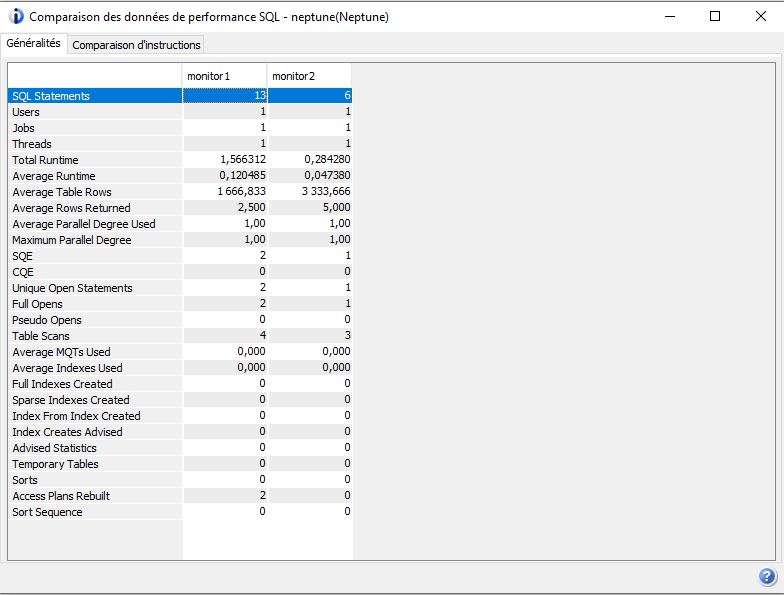The width and height of the screenshot is (784, 595).
Task: Select Unique Open Statements row
Action: [x=95, y=288]
